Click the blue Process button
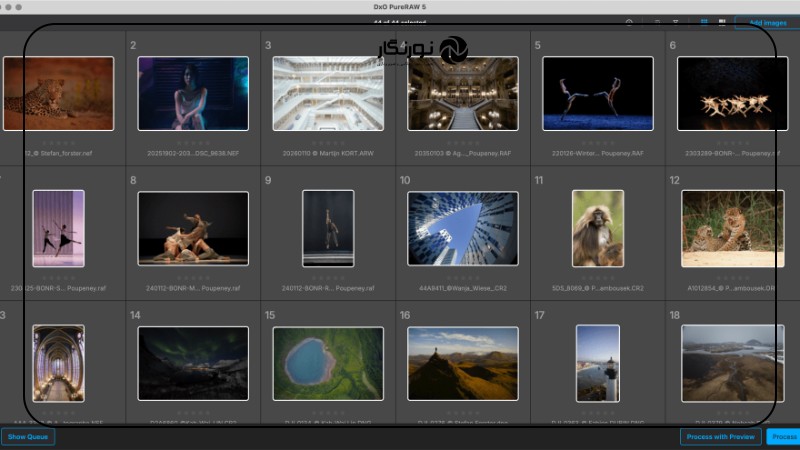Screen dimensions: 800x450 pos(783,437)
